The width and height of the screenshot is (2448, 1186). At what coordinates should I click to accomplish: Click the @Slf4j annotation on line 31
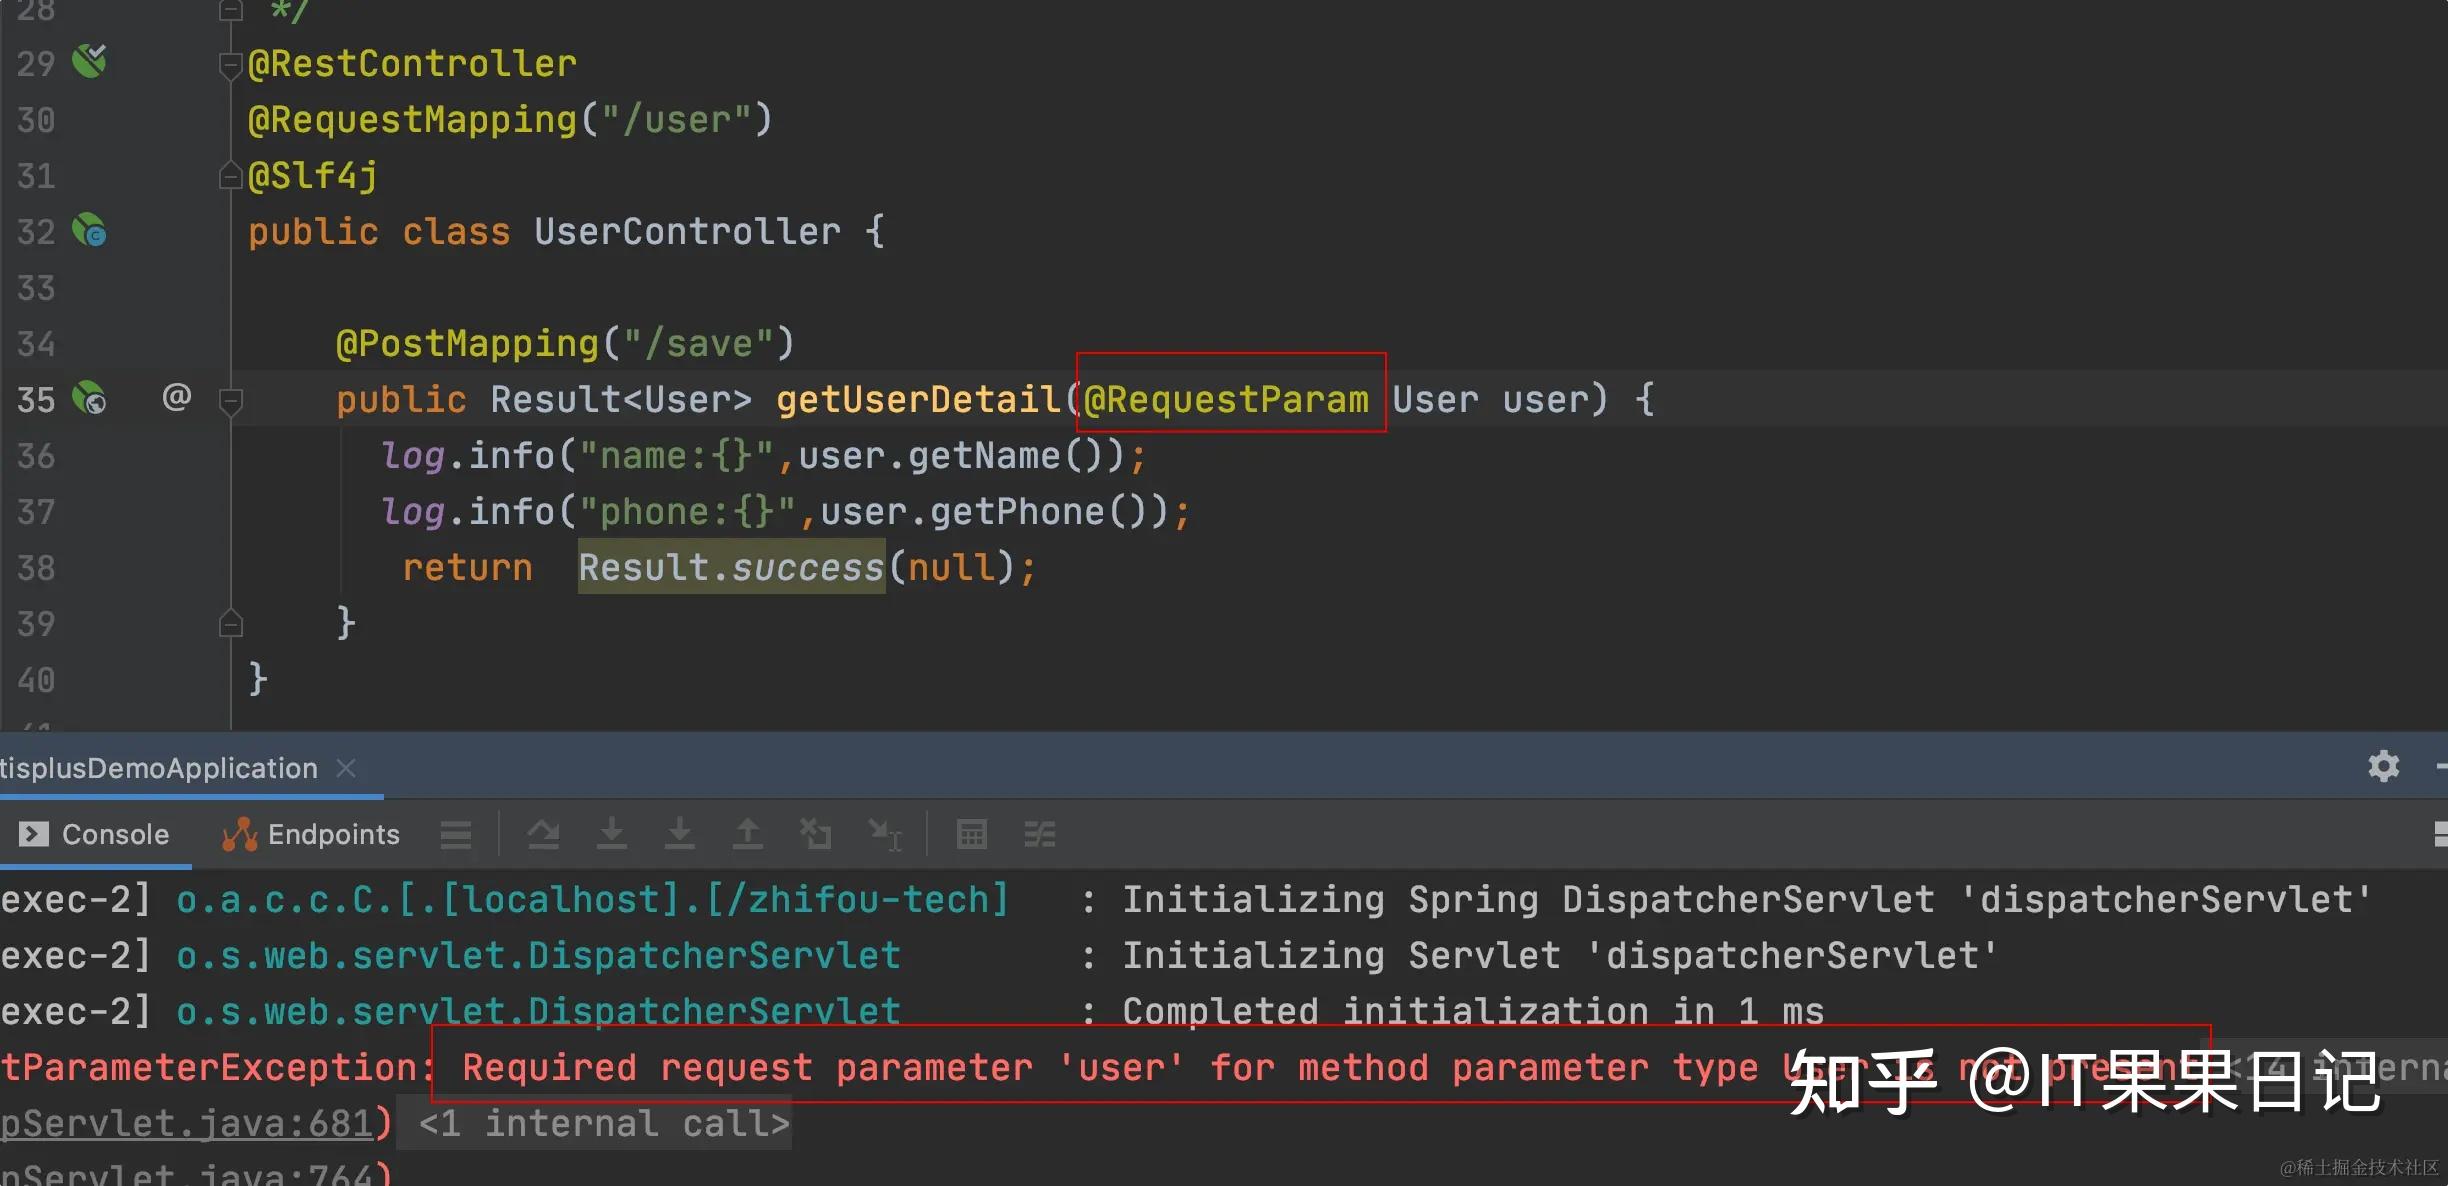[x=313, y=176]
